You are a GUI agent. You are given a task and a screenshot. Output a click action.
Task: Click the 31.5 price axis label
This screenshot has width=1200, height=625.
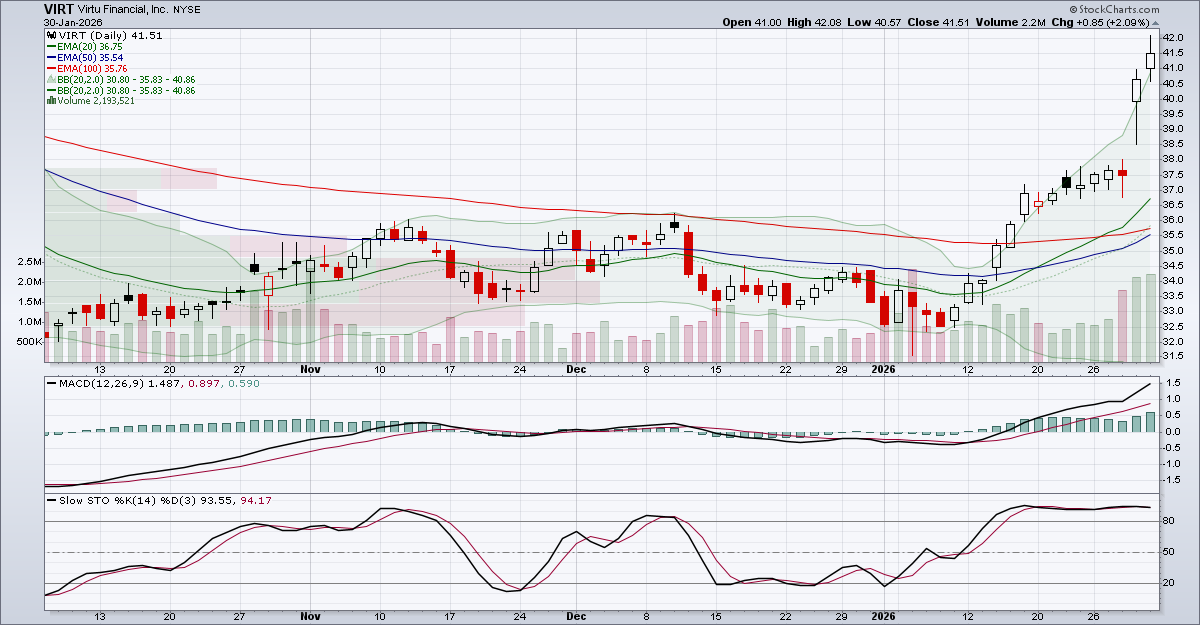tap(1173, 356)
